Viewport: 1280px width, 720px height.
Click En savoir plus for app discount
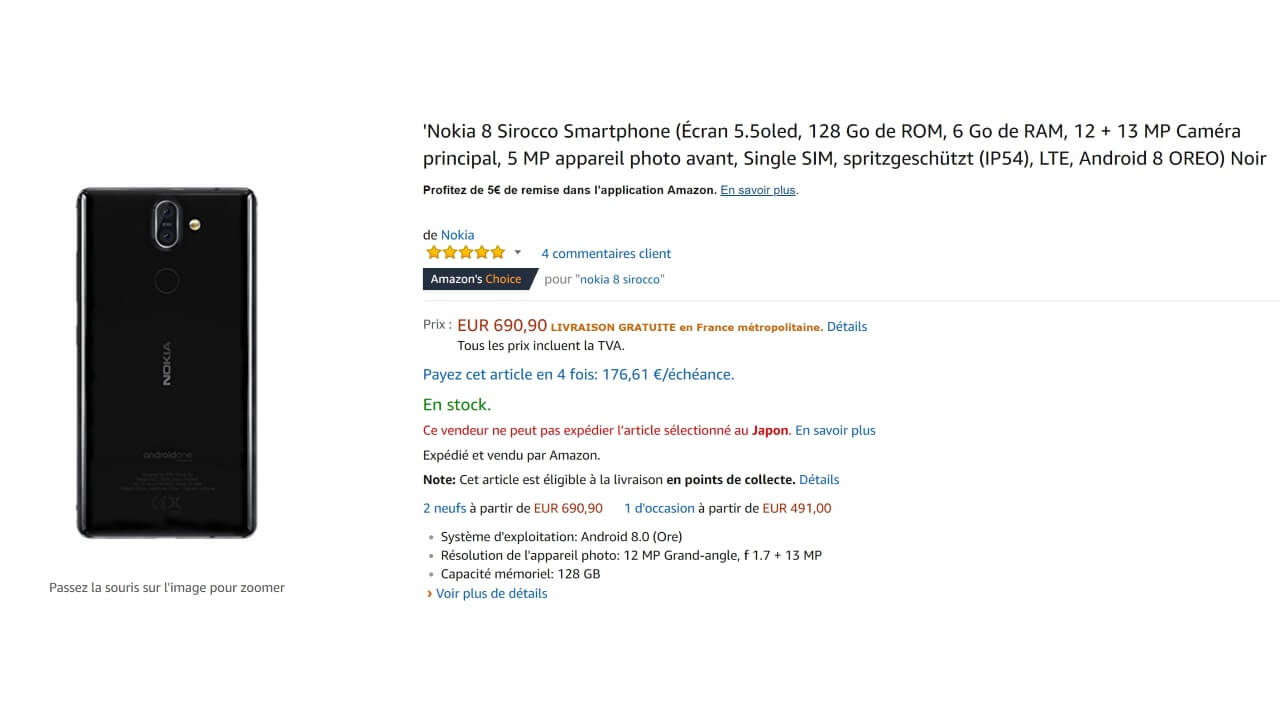(758, 190)
